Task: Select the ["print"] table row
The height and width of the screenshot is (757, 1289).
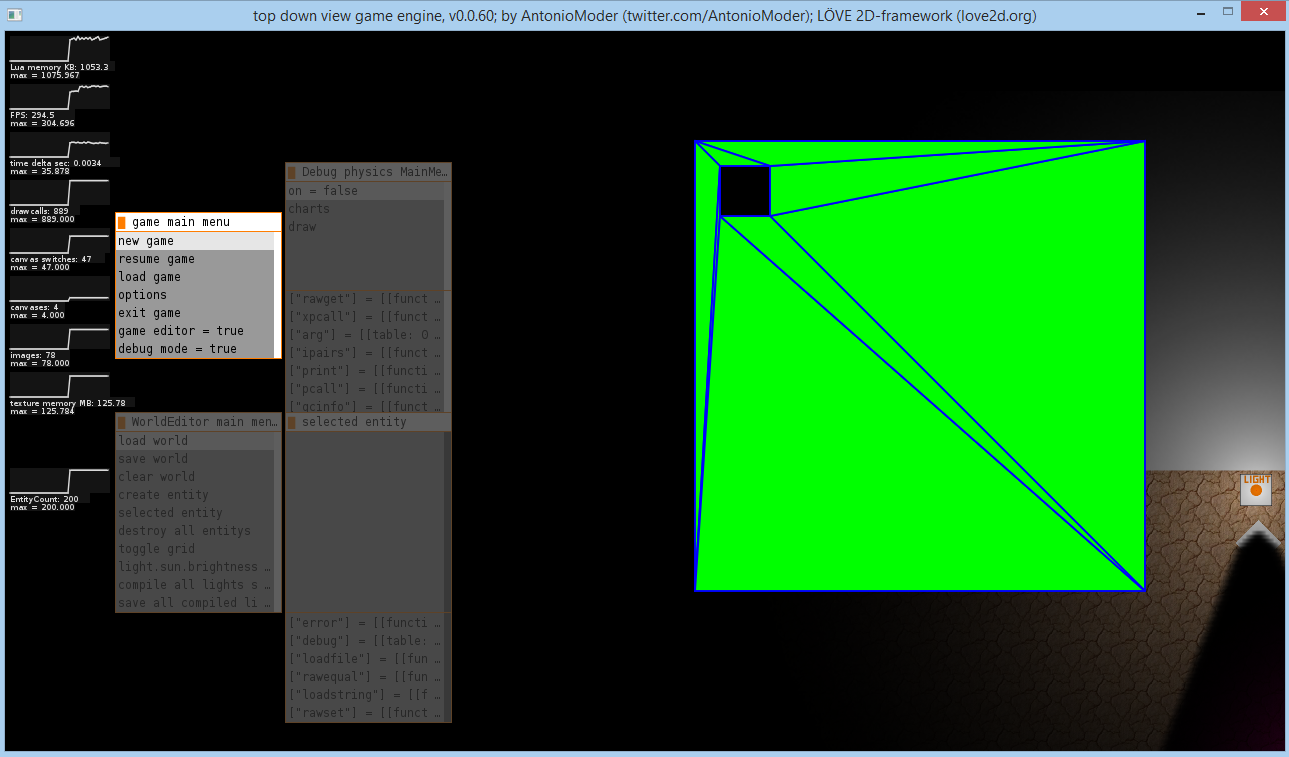Action: click(365, 371)
